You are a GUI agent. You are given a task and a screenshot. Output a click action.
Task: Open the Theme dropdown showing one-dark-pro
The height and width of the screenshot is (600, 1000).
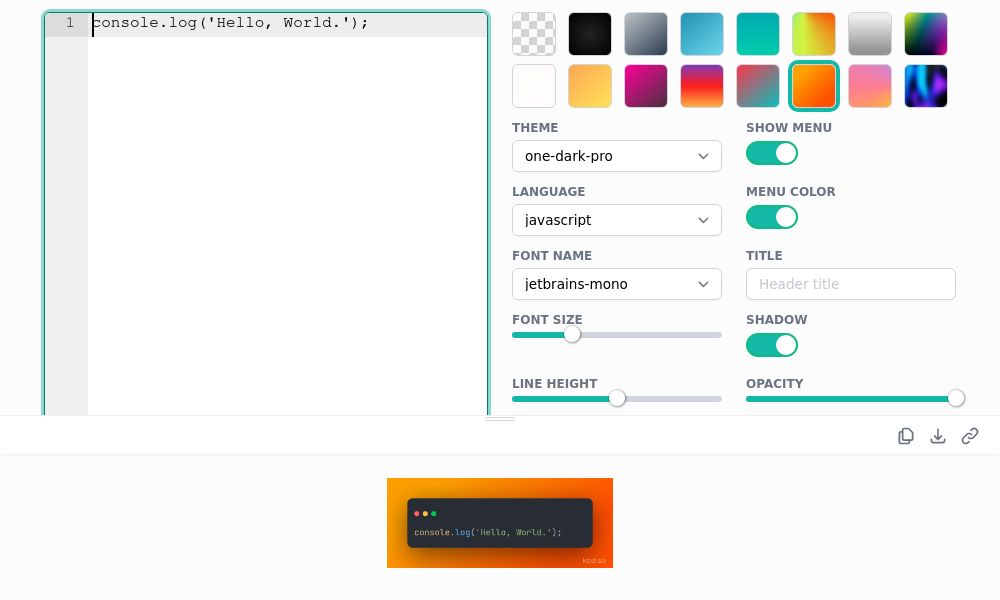coord(617,156)
